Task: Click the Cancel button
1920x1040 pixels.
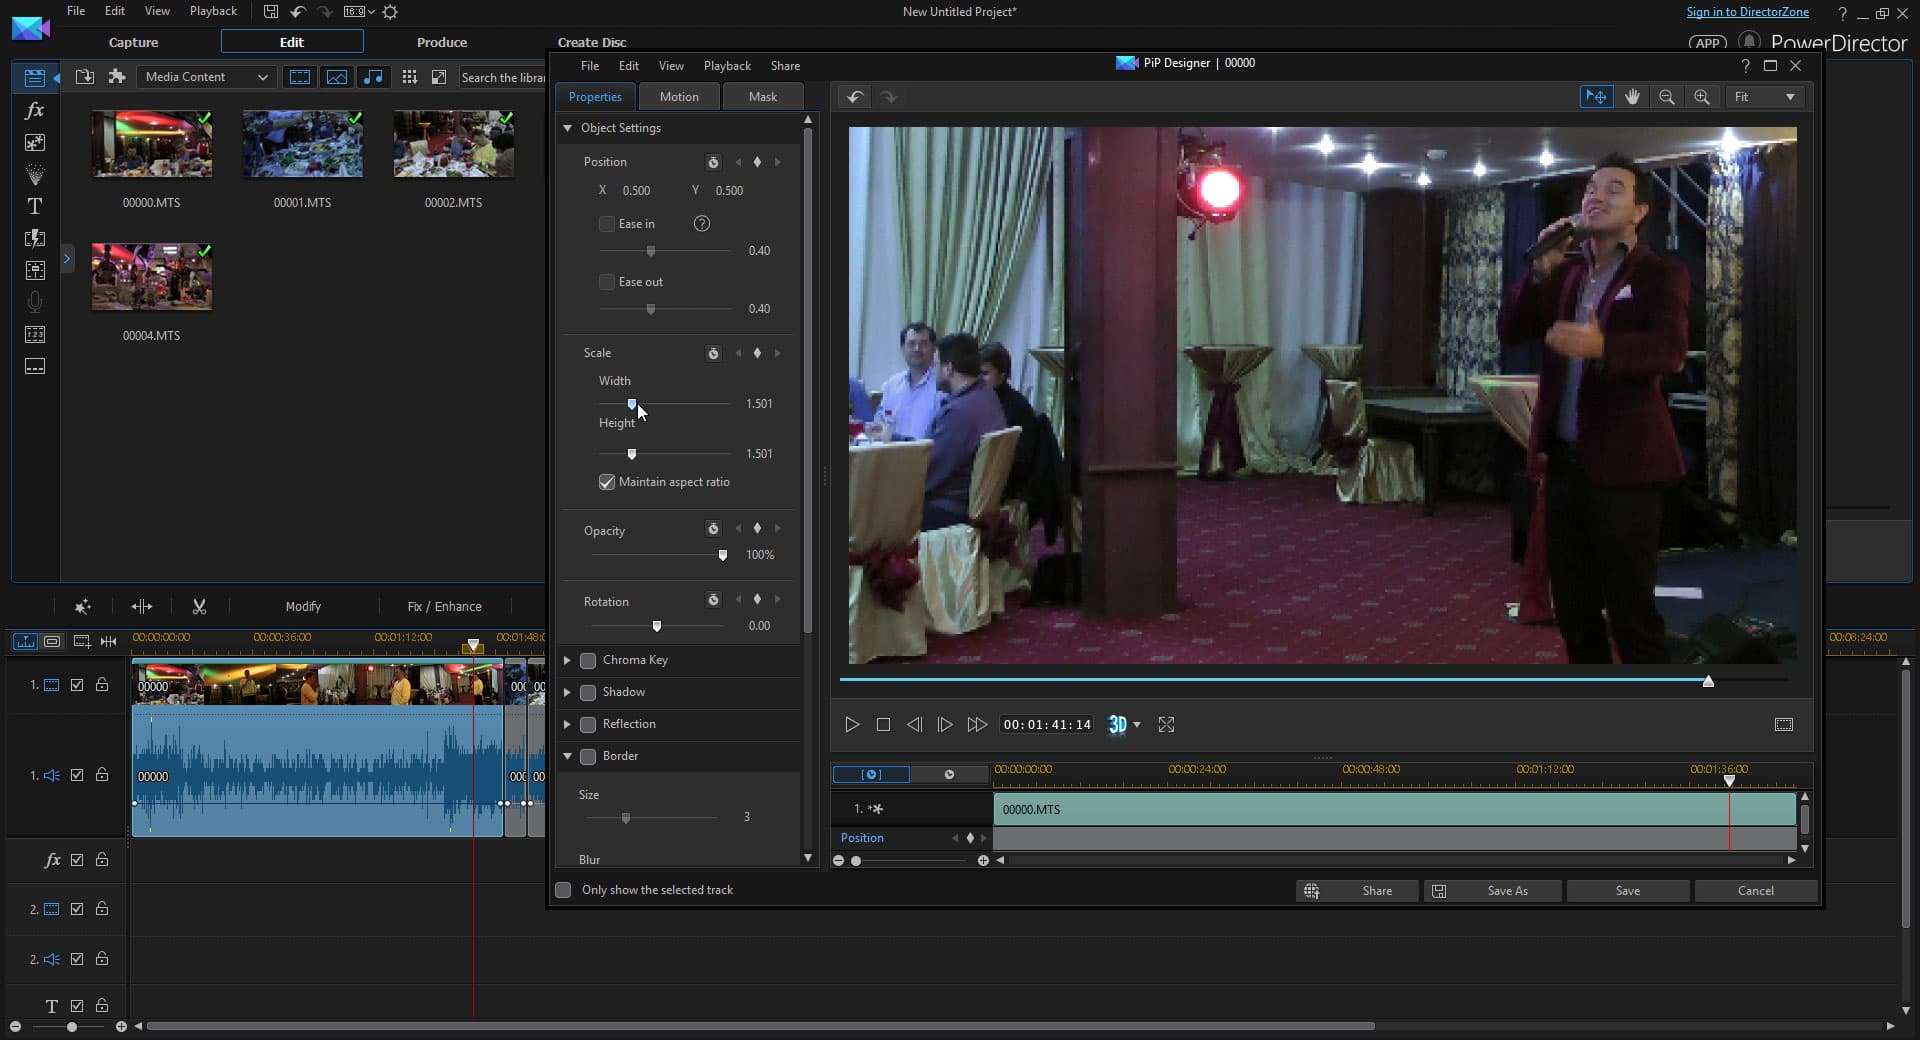Action: tap(1755, 891)
